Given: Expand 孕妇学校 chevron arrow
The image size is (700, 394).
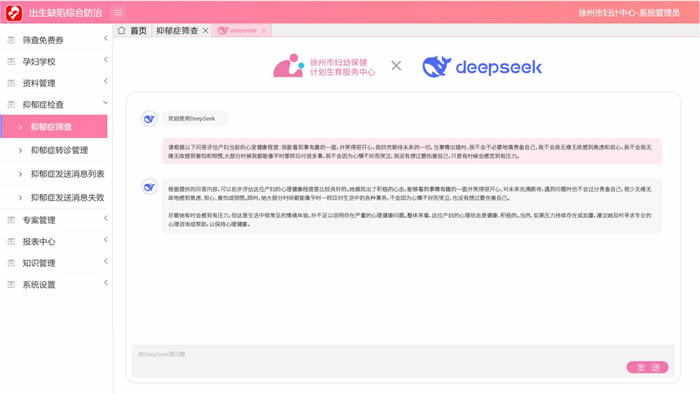Looking at the screenshot, I should coord(106,60).
